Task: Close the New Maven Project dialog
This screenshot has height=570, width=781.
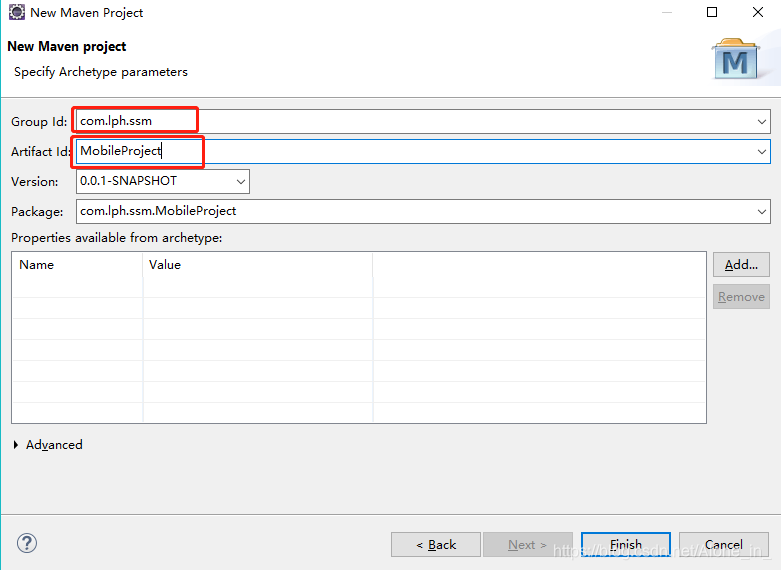Action: (758, 12)
